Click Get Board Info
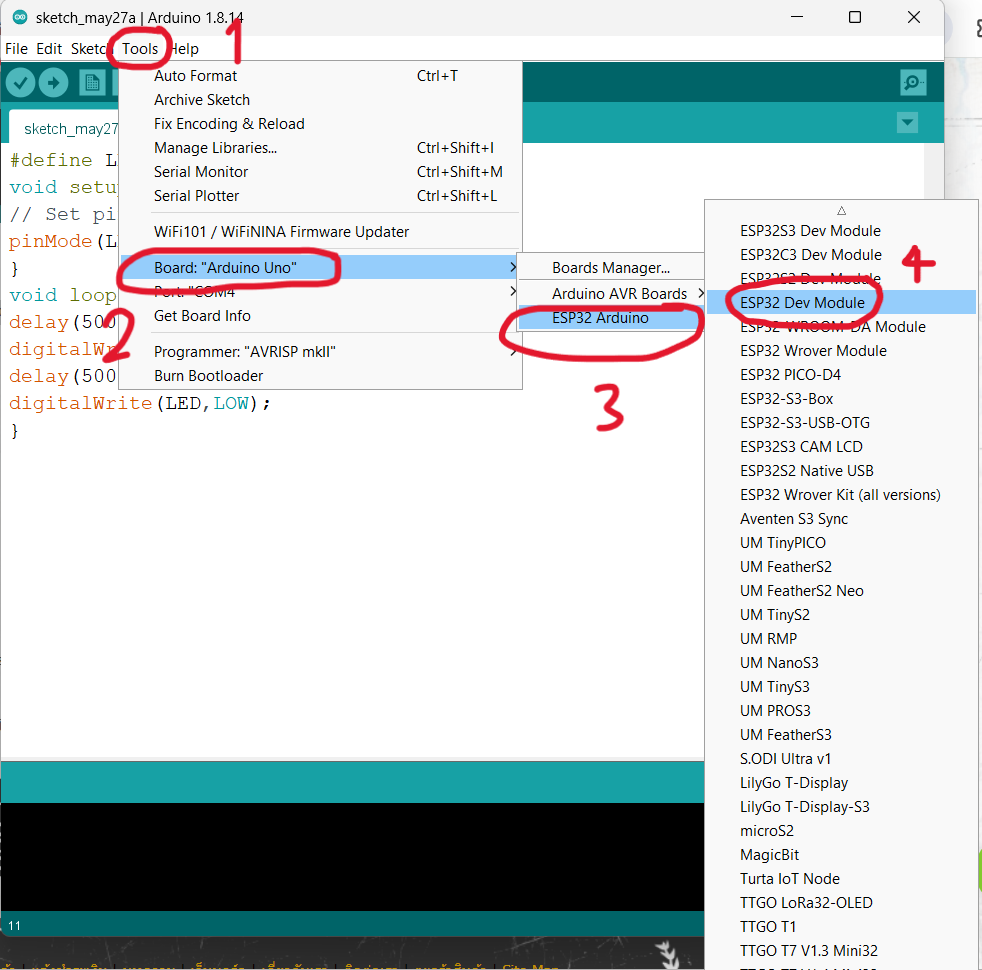 tap(321, 316)
